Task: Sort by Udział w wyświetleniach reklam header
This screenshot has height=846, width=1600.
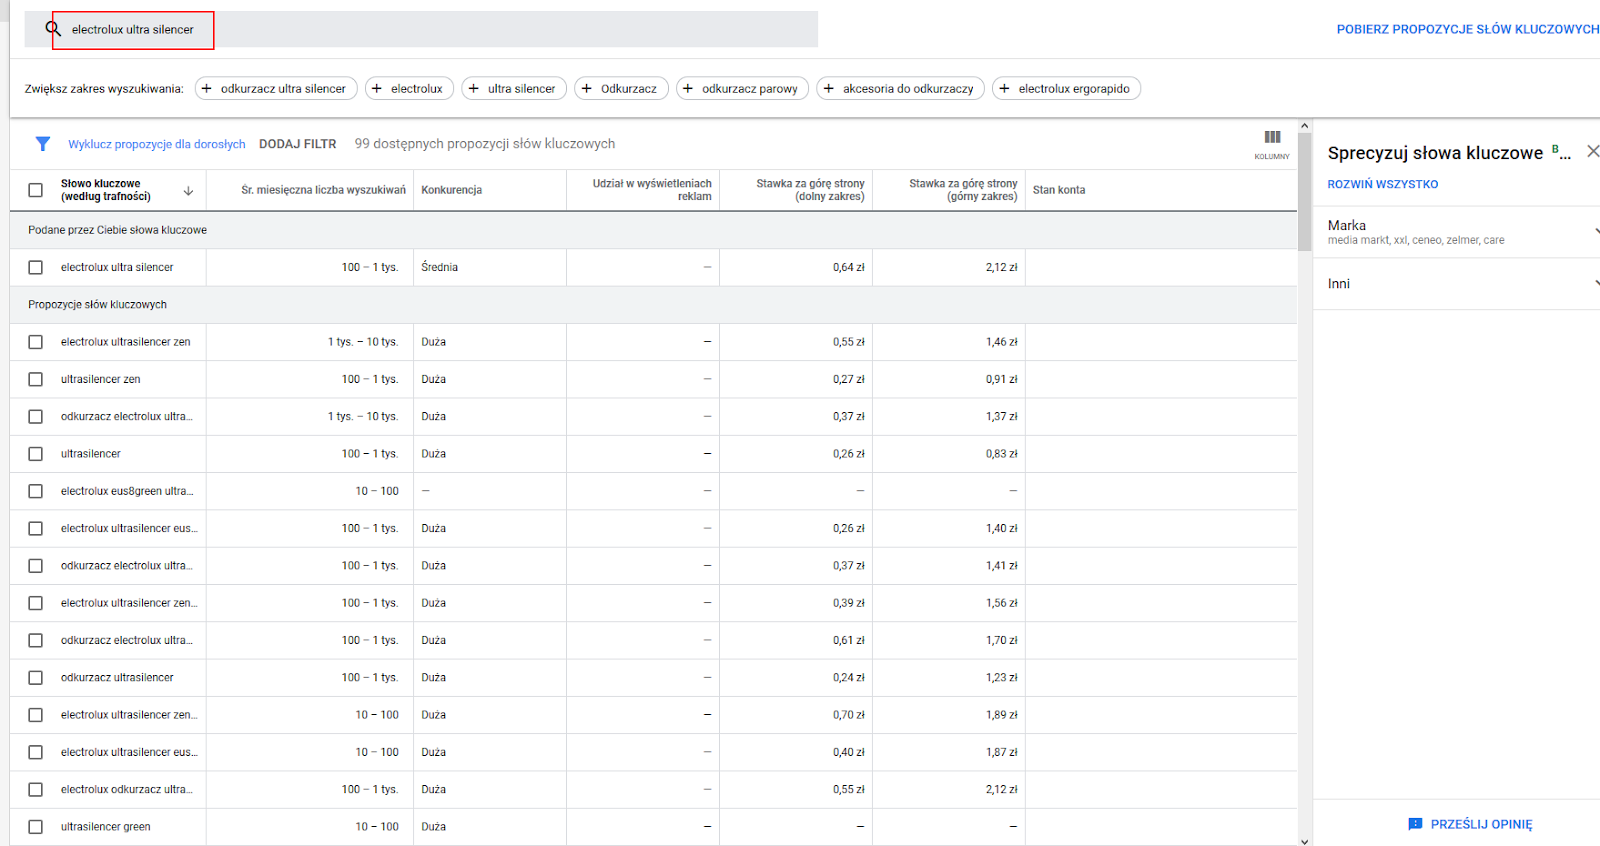Action: click(652, 190)
